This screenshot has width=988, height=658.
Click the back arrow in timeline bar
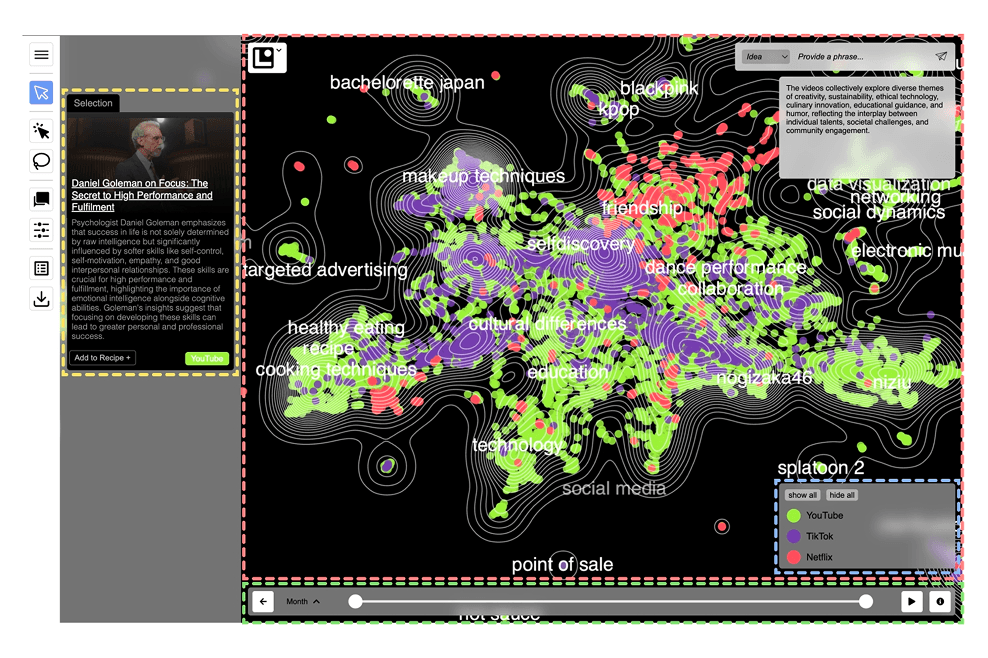click(263, 602)
